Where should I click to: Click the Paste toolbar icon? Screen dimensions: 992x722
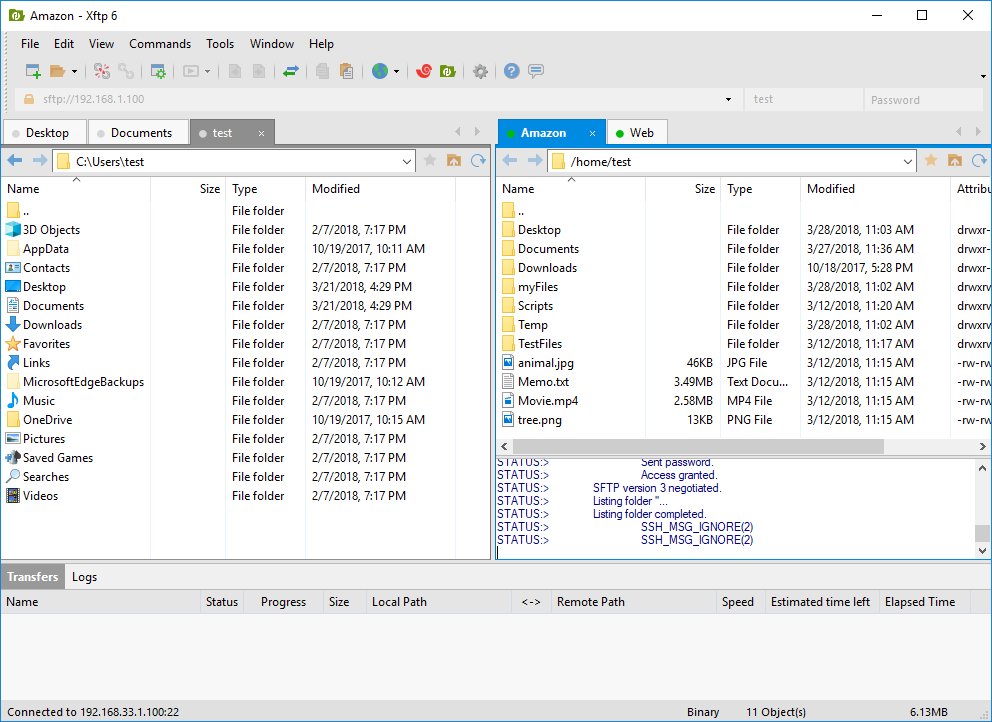point(347,71)
